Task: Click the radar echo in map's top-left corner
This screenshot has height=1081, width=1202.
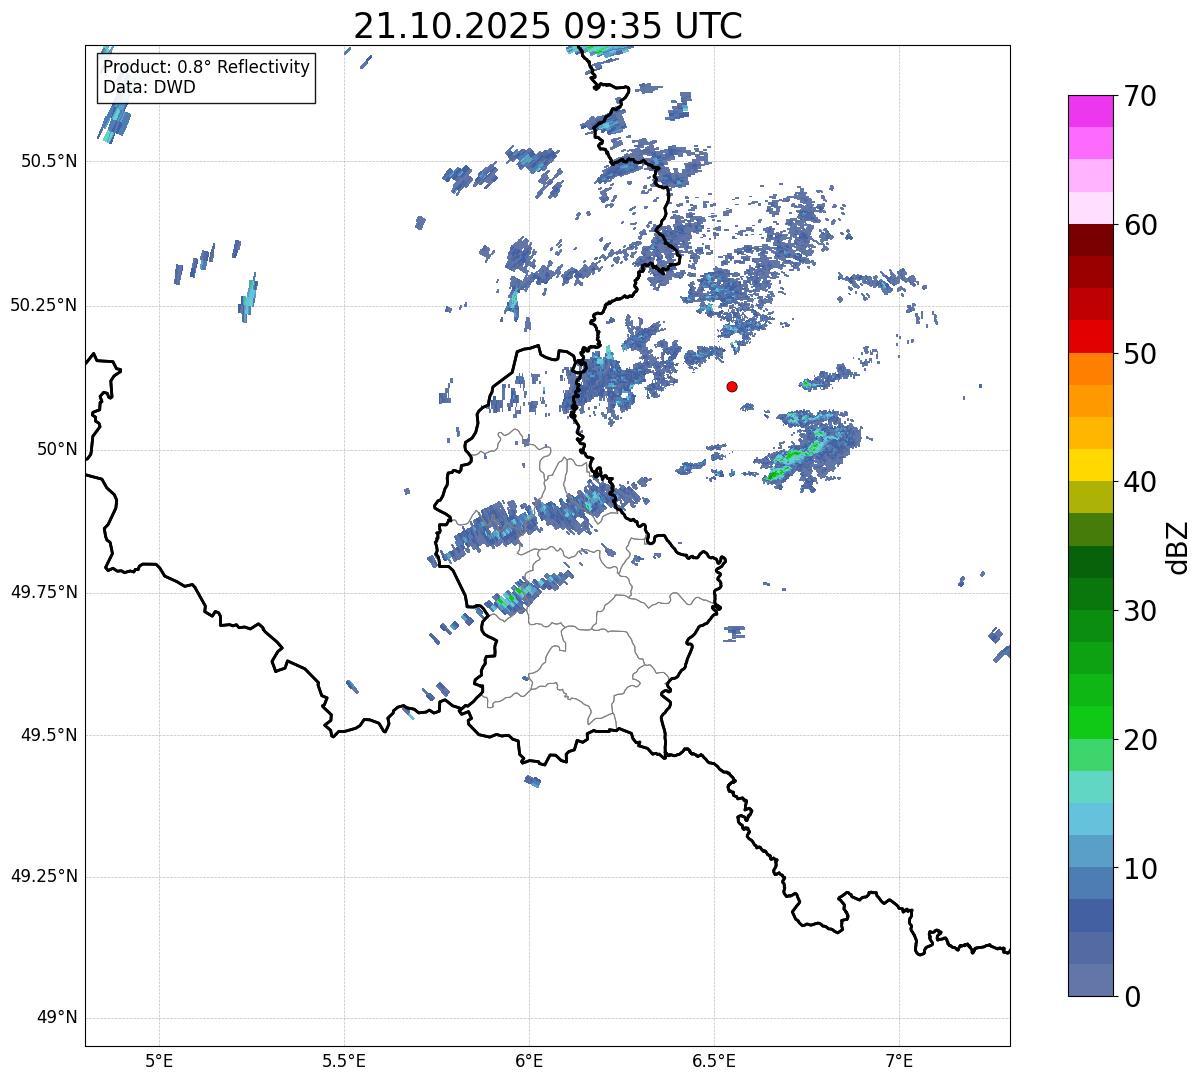Action: point(114,121)
